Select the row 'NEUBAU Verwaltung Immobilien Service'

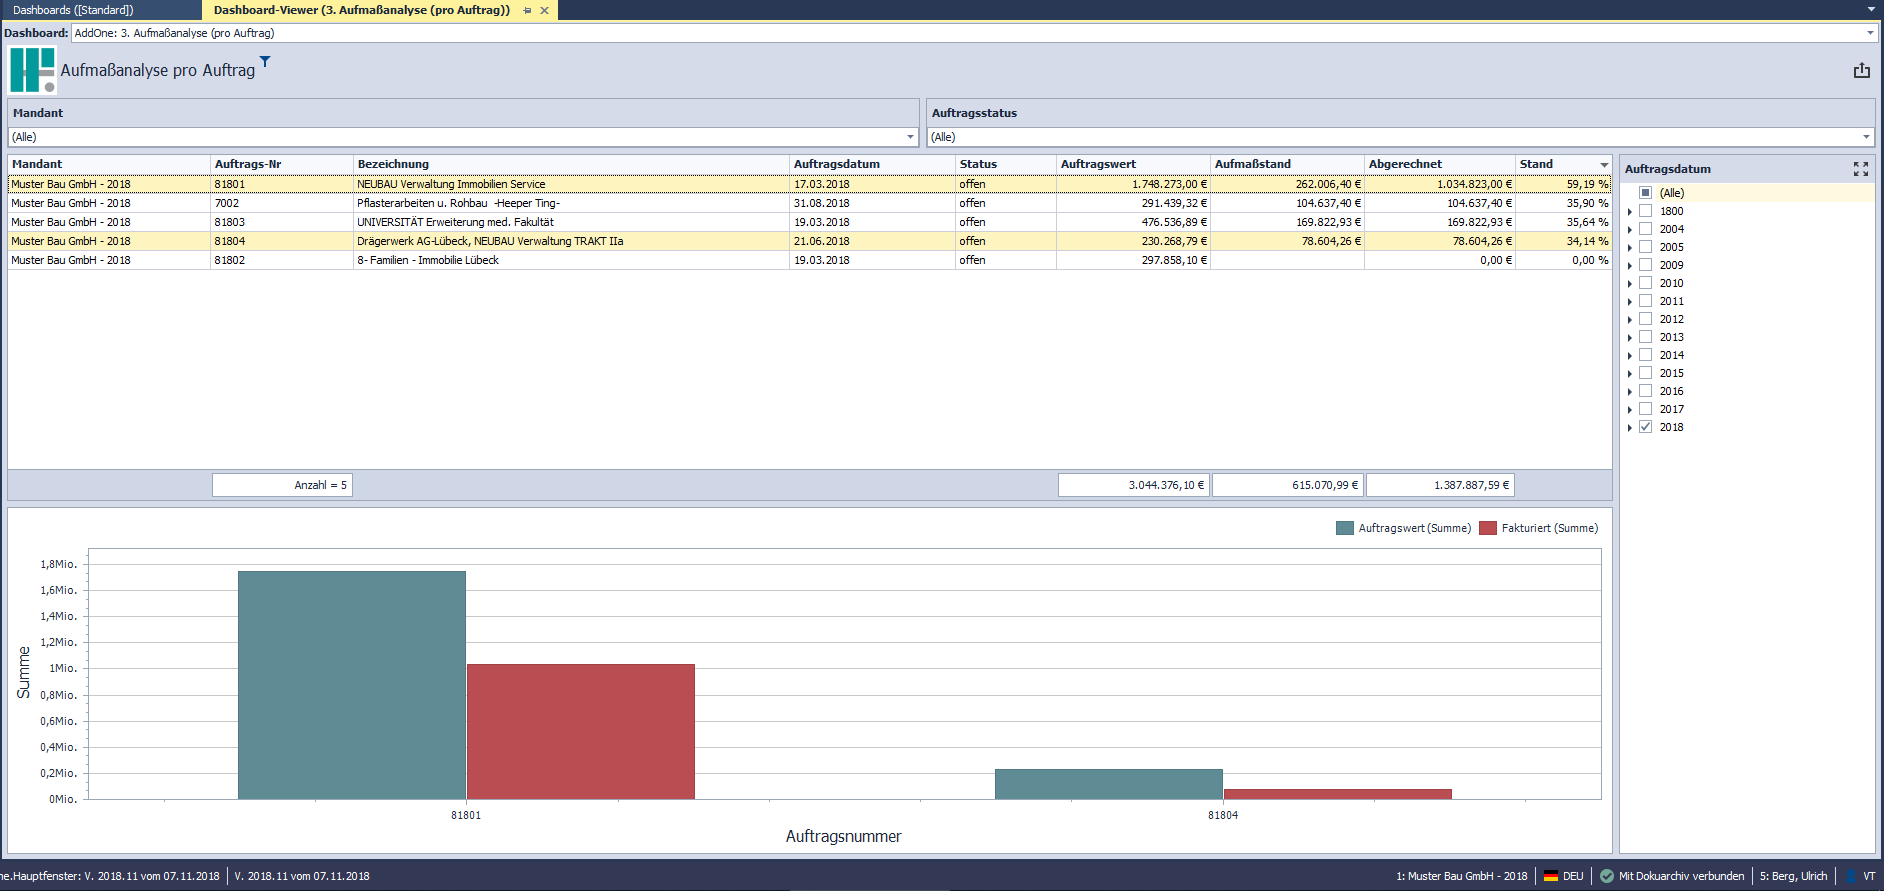pos(810,184)
